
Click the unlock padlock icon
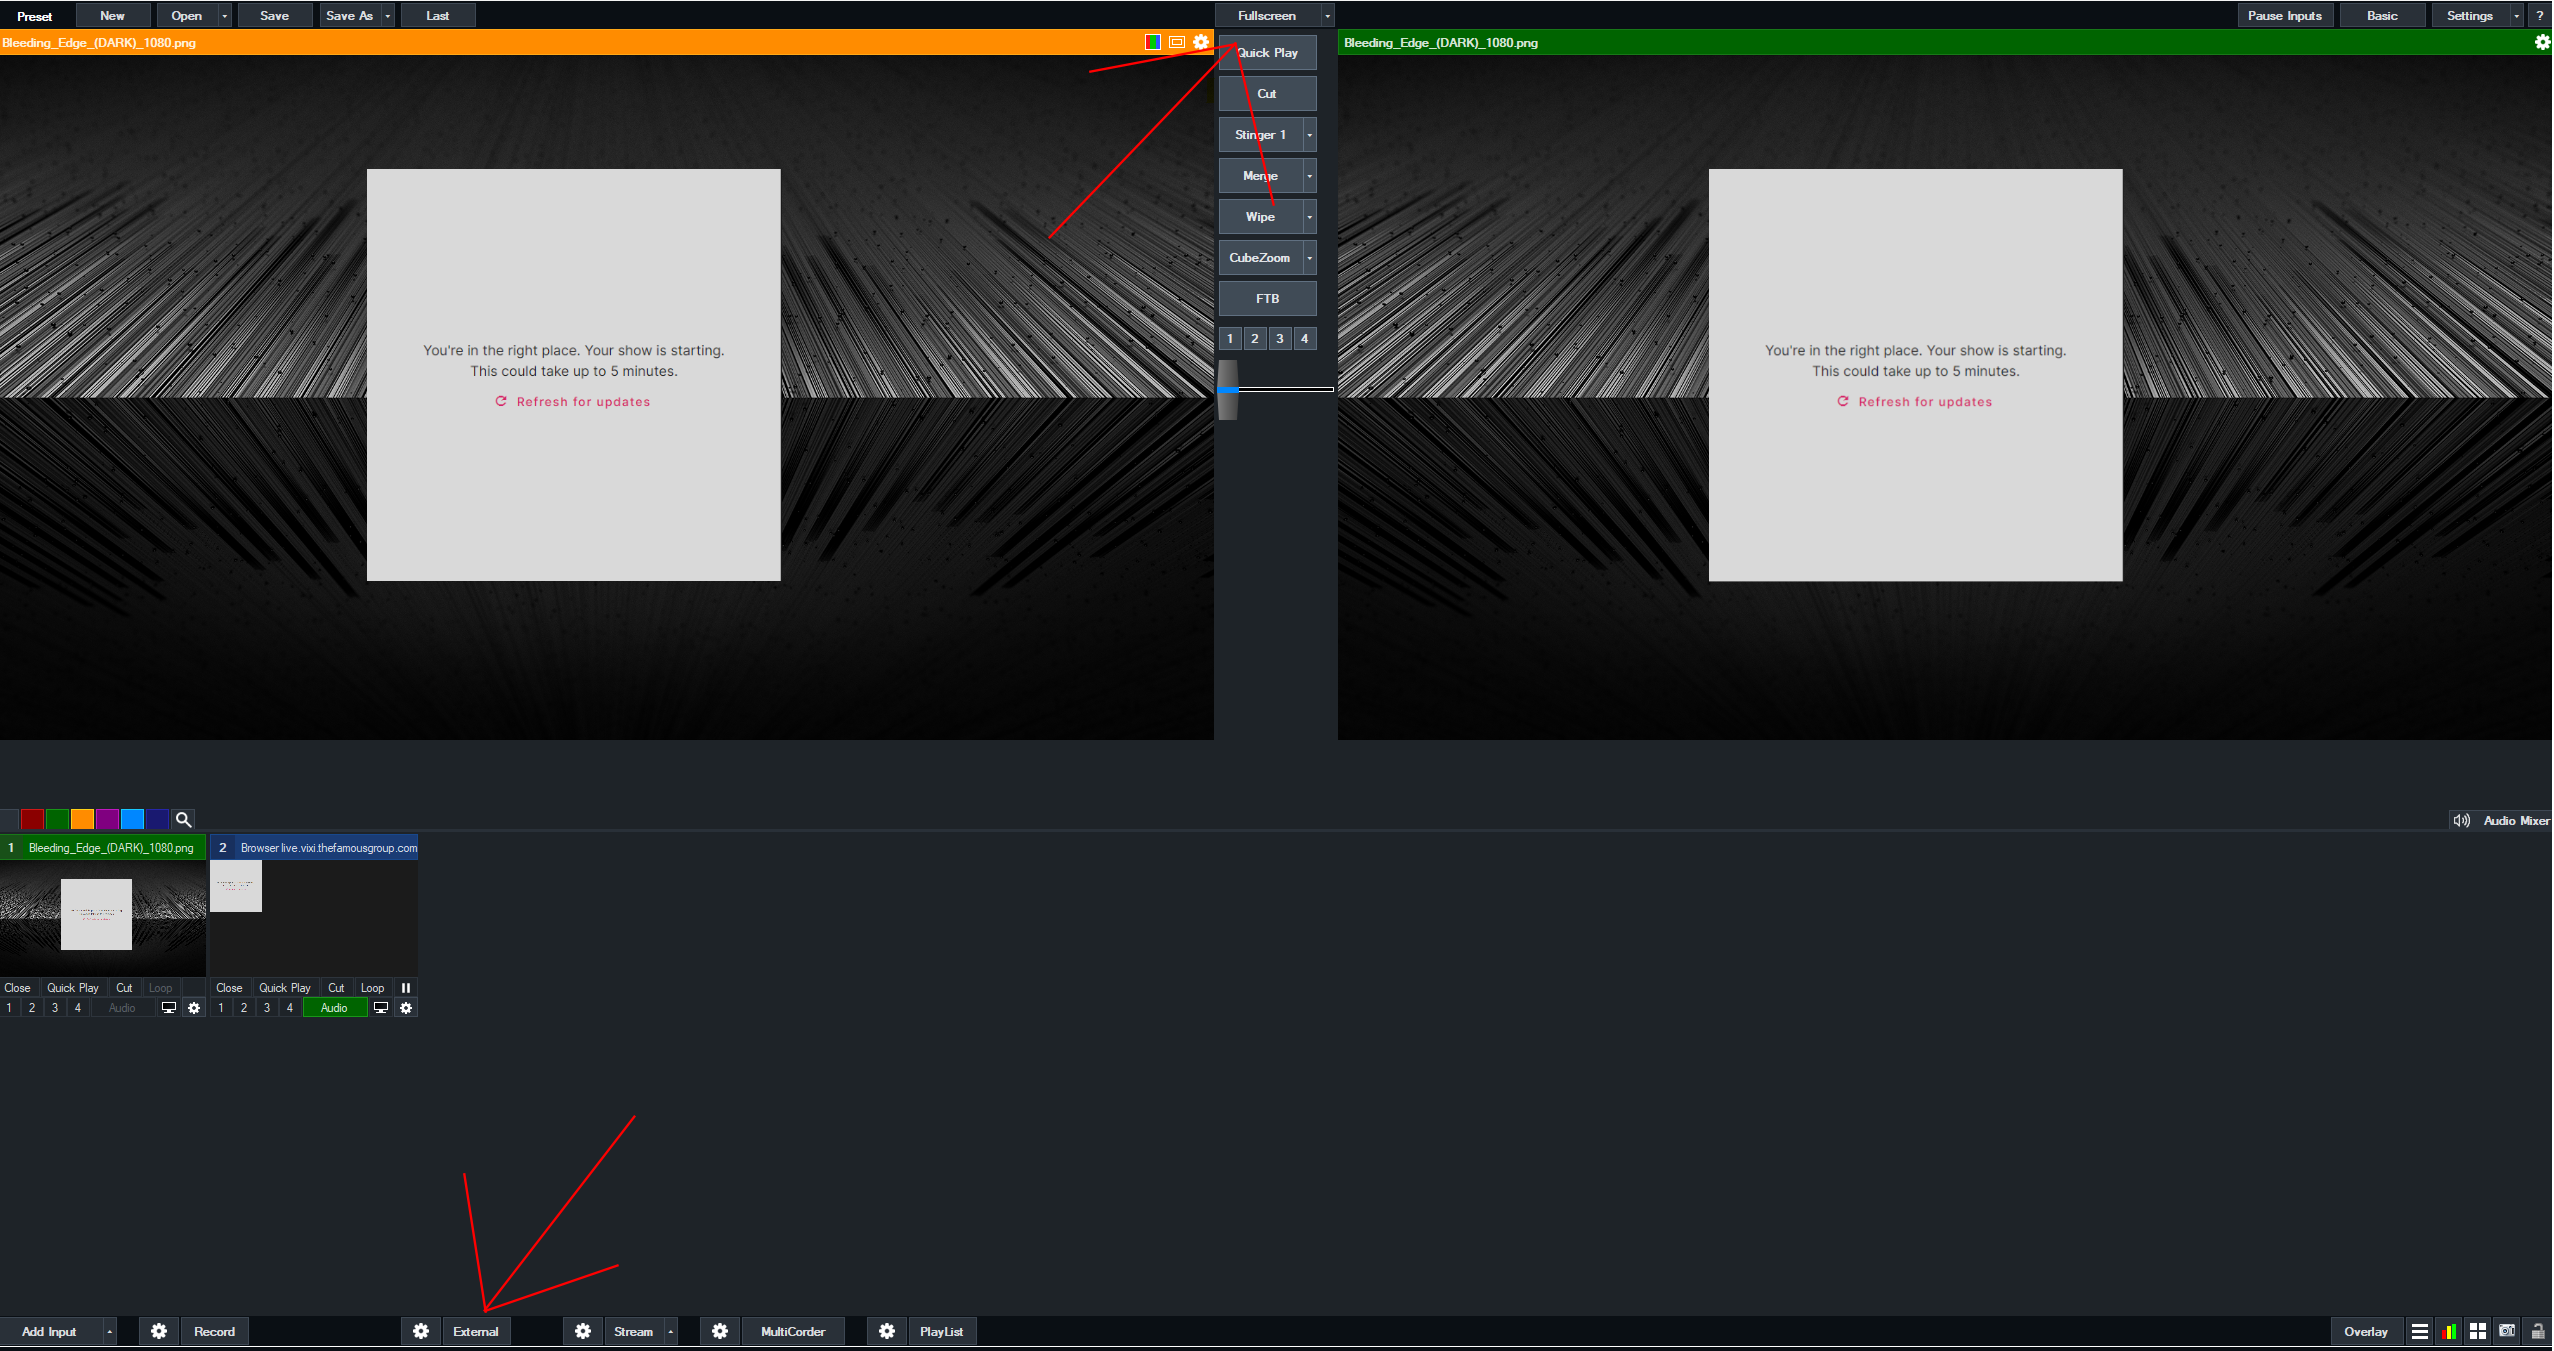pos(2537,1331)
